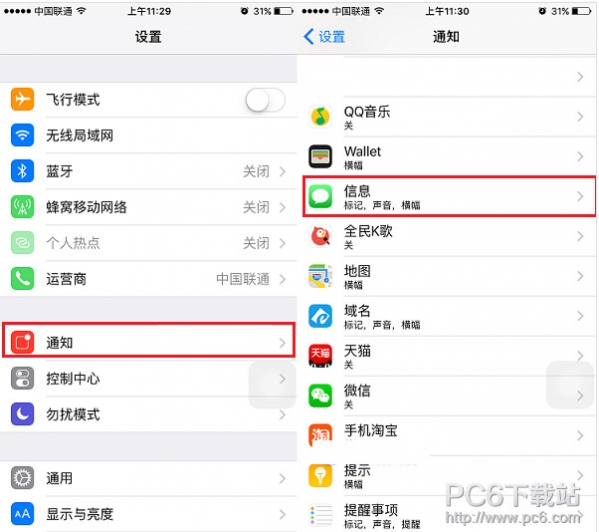
Task: Tap the Wi-Fi (无线局域网) icon
Action: click(x=23, y=135)
